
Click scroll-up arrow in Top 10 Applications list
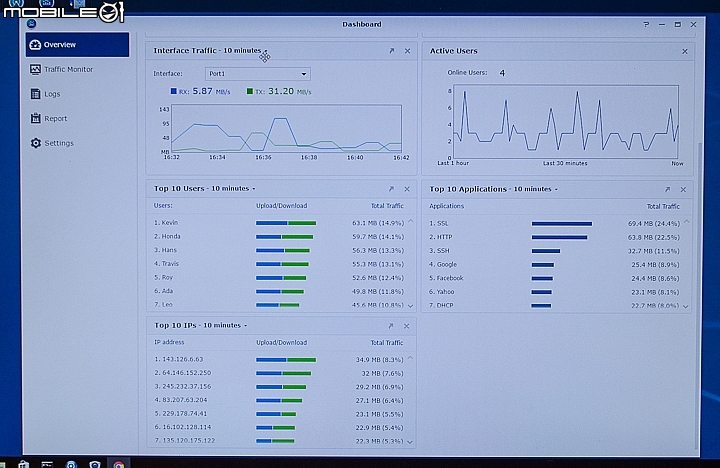pos(686,222)
